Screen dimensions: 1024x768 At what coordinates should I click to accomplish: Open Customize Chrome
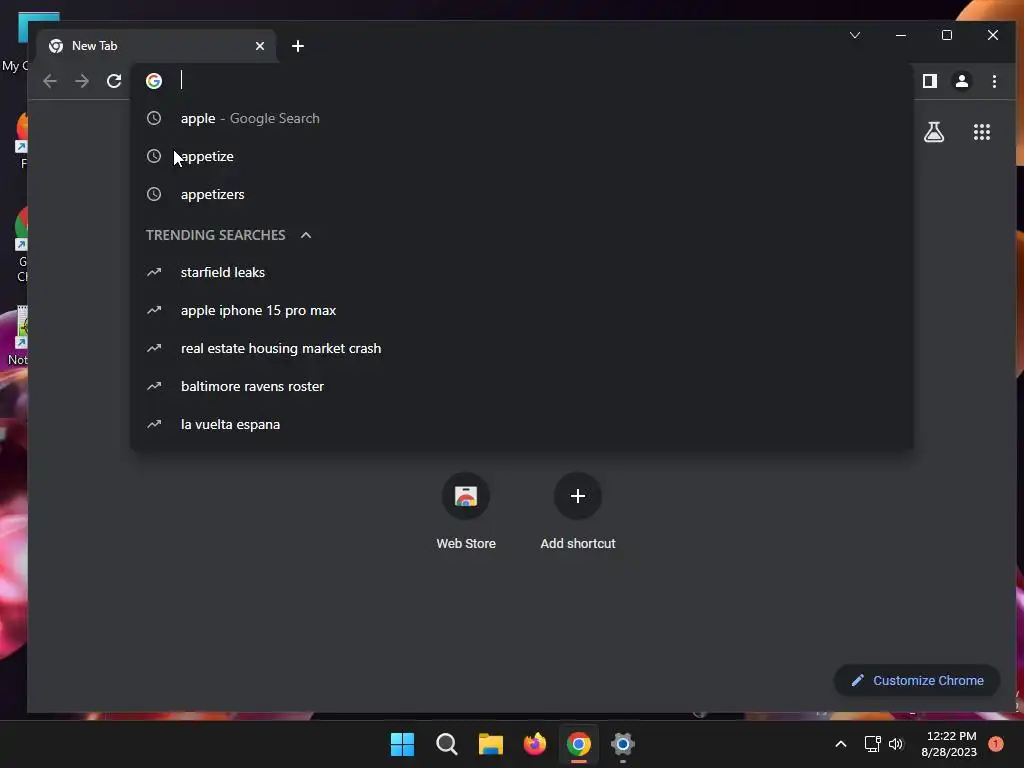coord(917,680)
